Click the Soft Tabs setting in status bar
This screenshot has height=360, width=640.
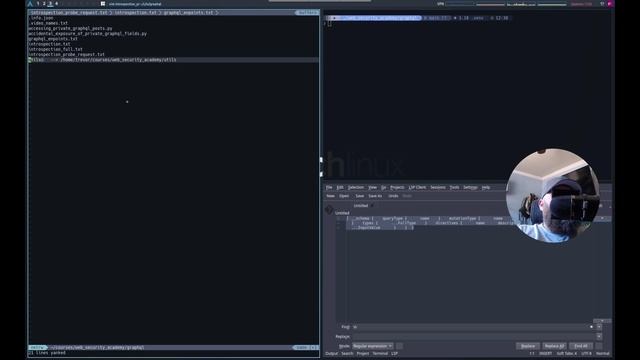[567, 353]
